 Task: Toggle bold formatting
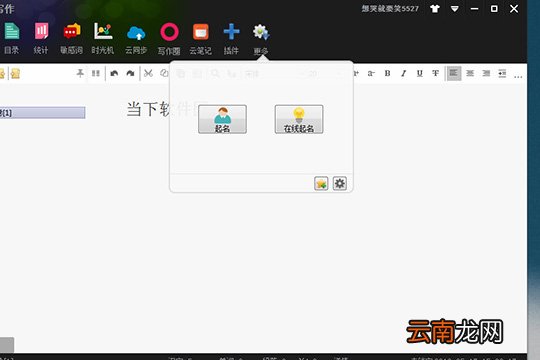coord(387,73)
